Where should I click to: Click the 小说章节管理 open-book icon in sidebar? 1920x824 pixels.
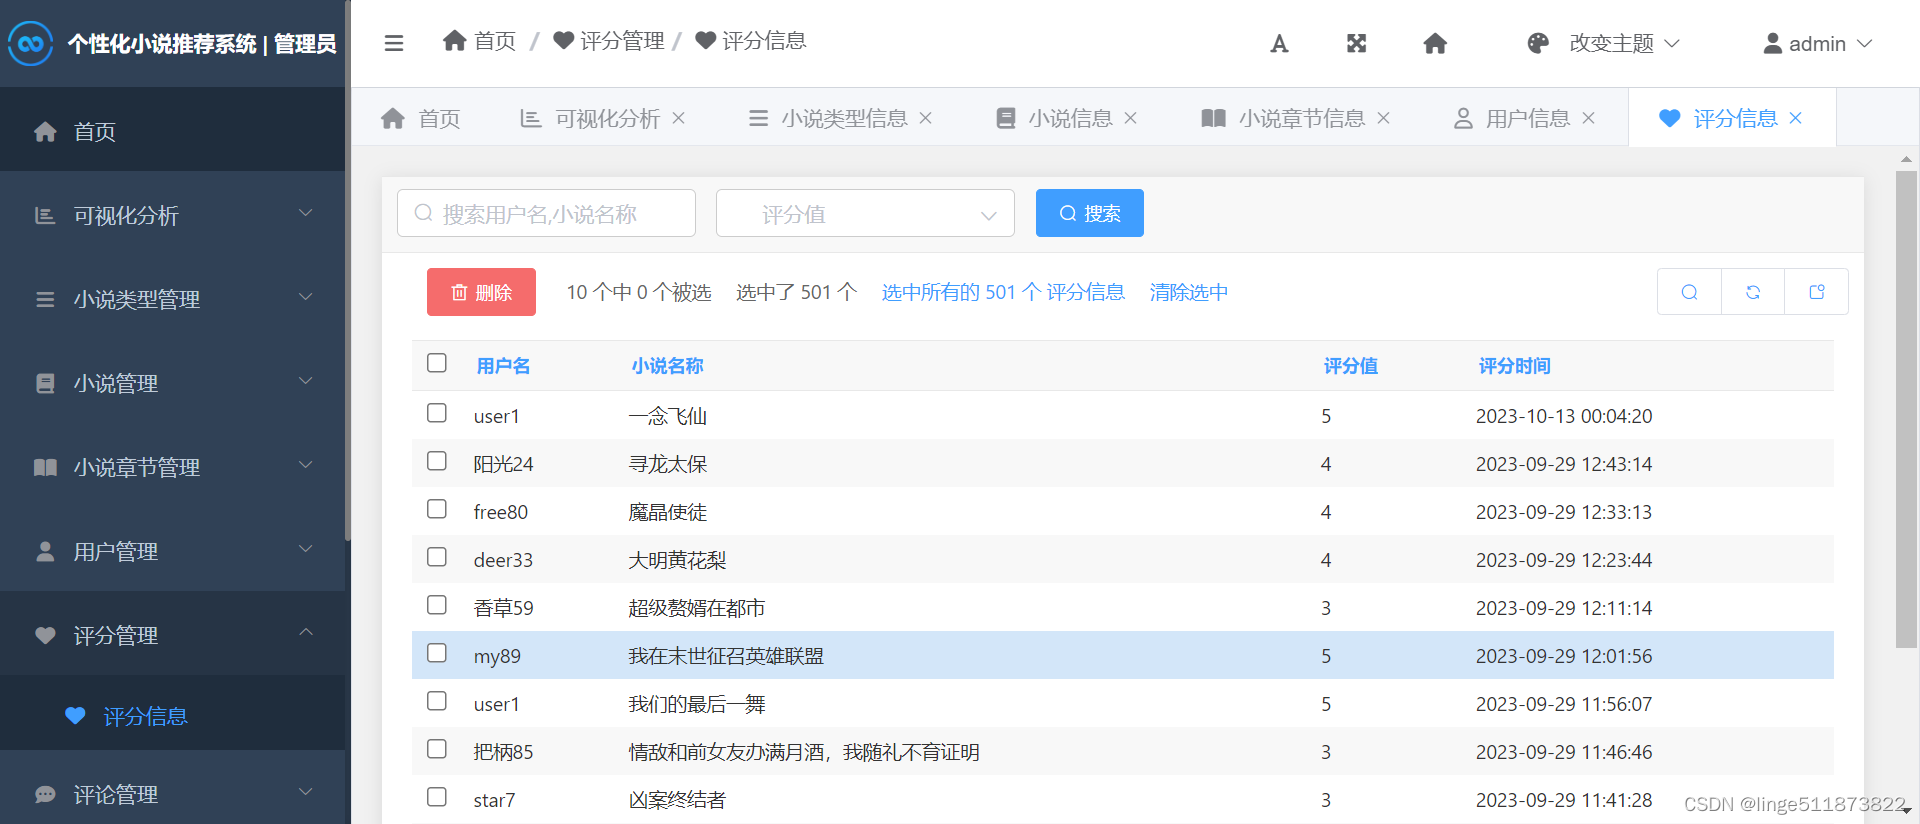(45, 467)
